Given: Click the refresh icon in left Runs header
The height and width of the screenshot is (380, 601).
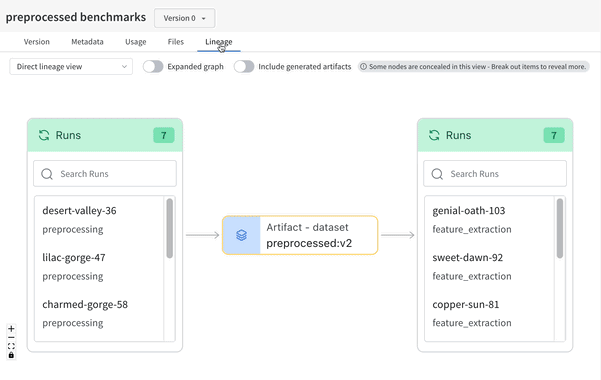Looking at the screenshot, I should pos(44,135).
